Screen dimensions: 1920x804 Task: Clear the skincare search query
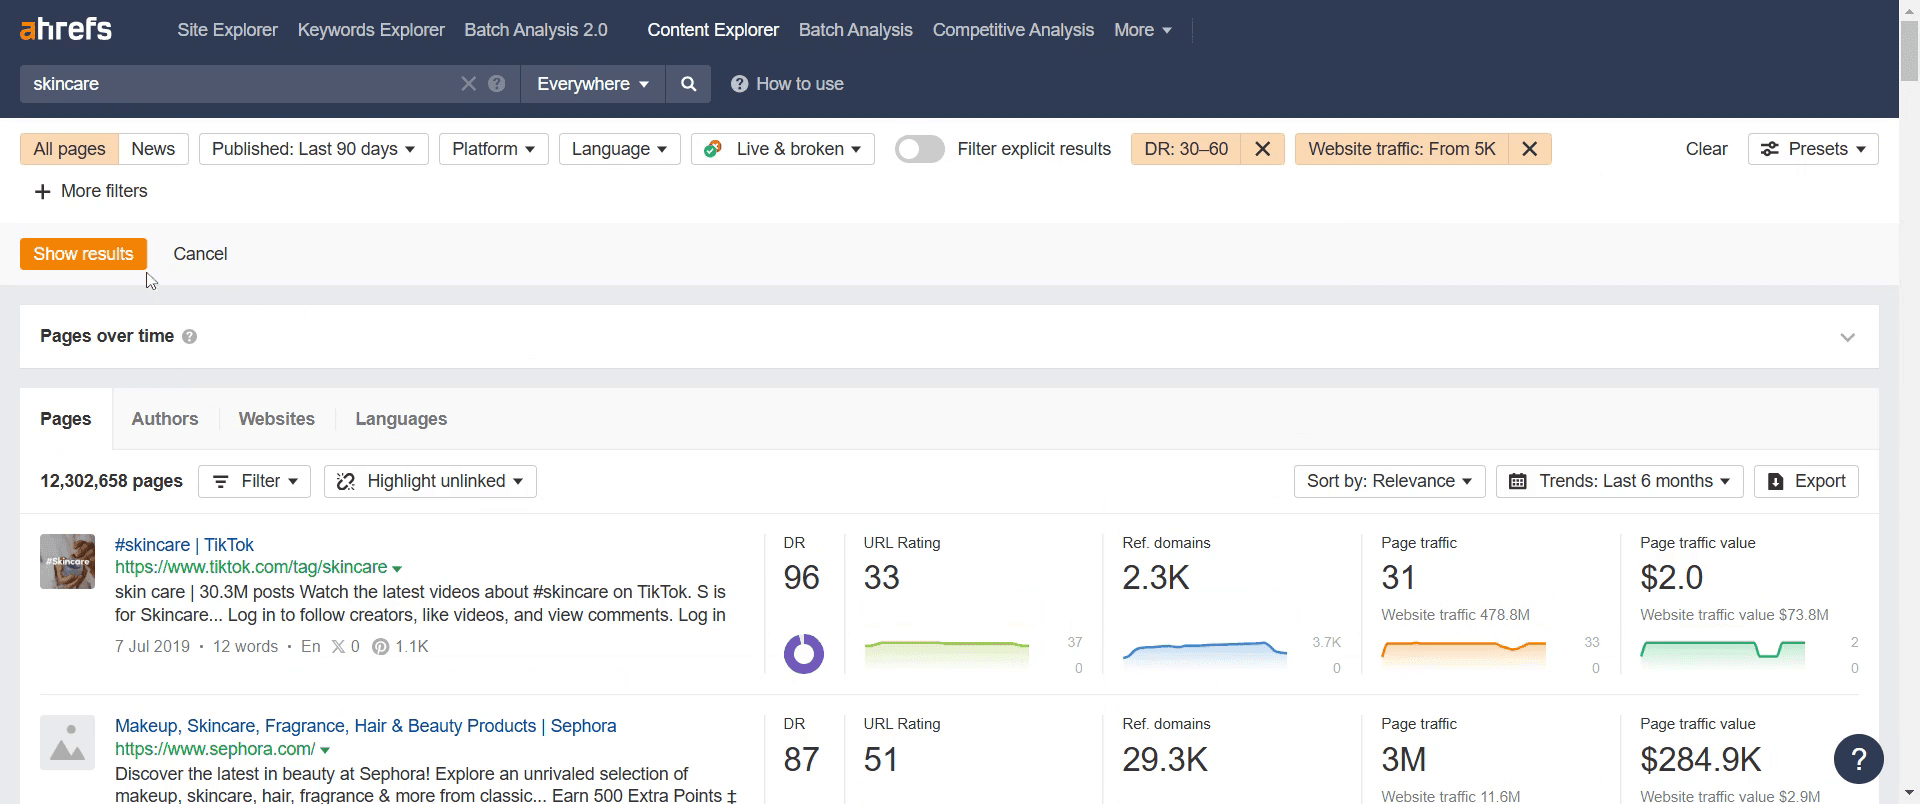click(x=468, y=84)
